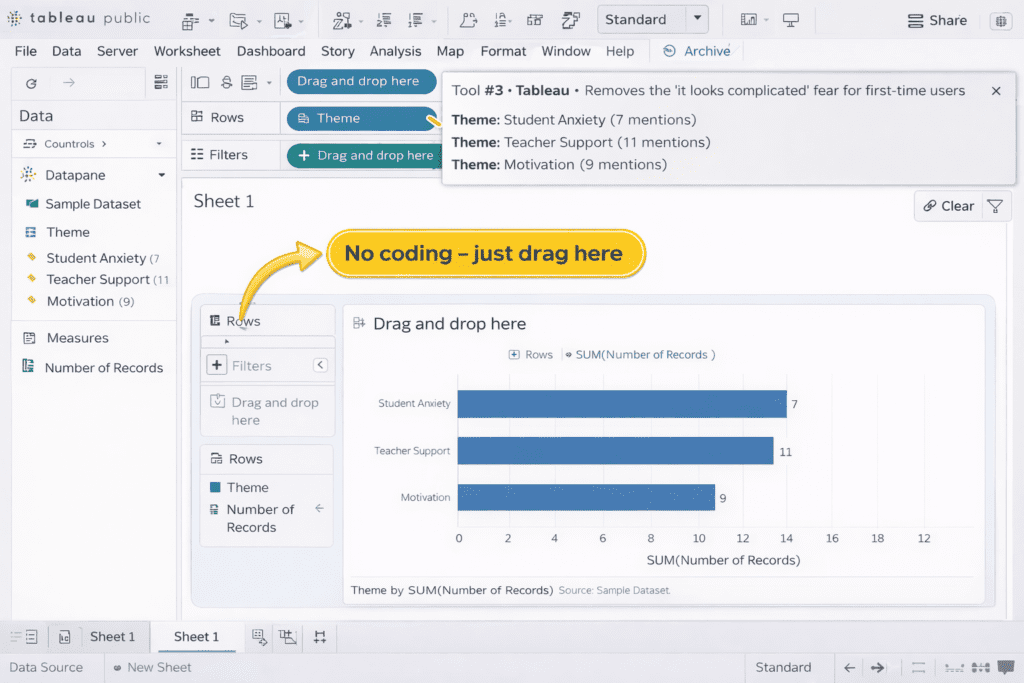Click the Filters plus add button
Image resolution: width=1024 pixels, height=683 pixels.
tap(217, 365)
